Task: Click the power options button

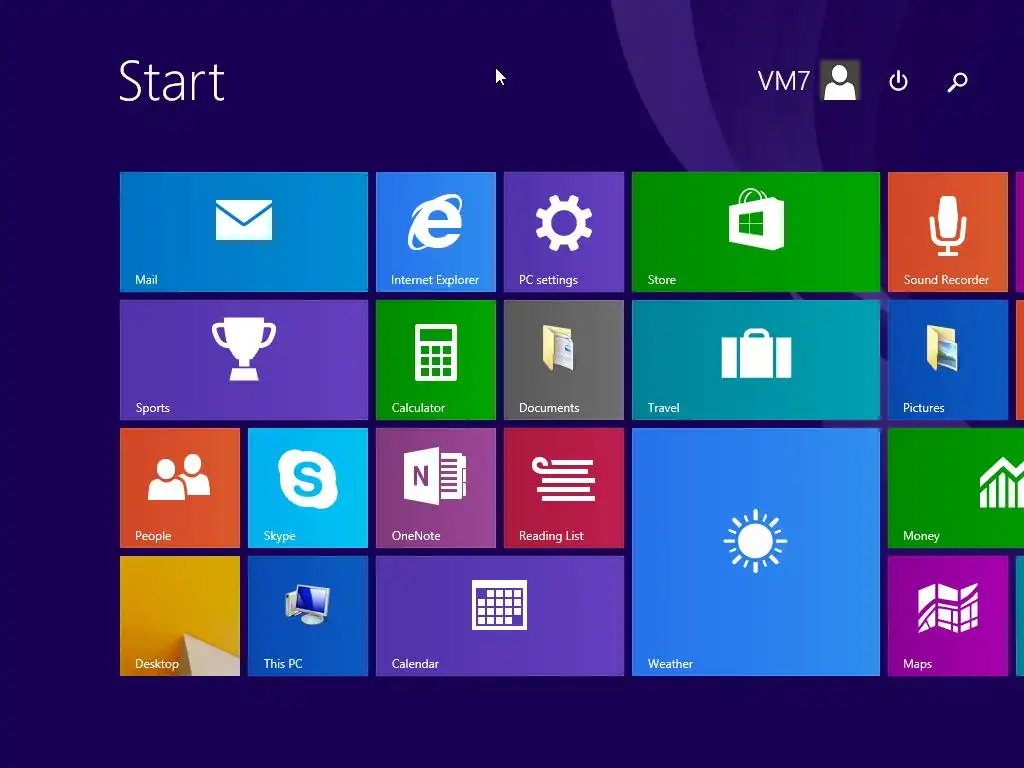Action: click(899, 81)
